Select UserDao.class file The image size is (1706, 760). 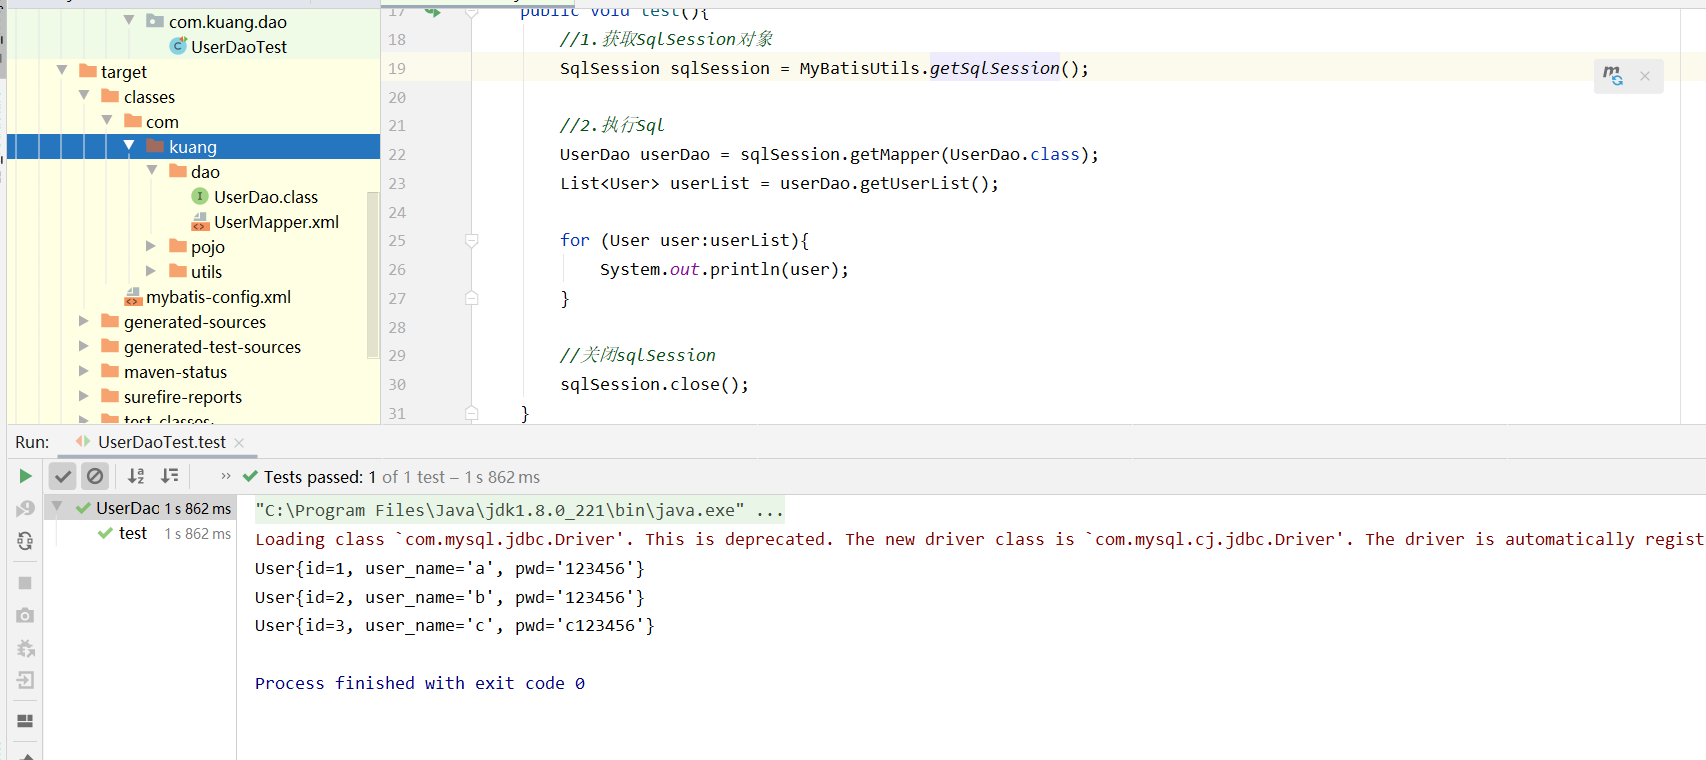pyautogui.click(x=266, y=197)
